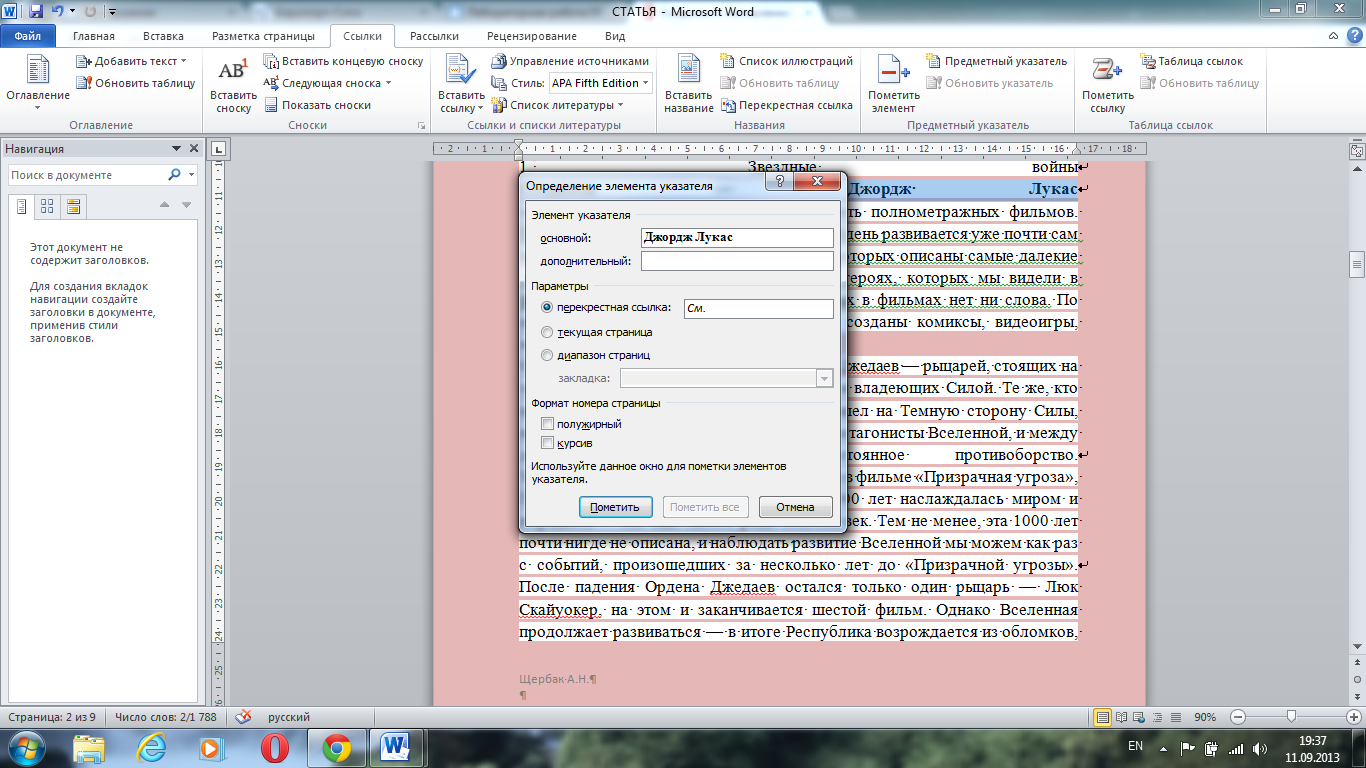Open the закладка dropdown list

tap(824, 378)
